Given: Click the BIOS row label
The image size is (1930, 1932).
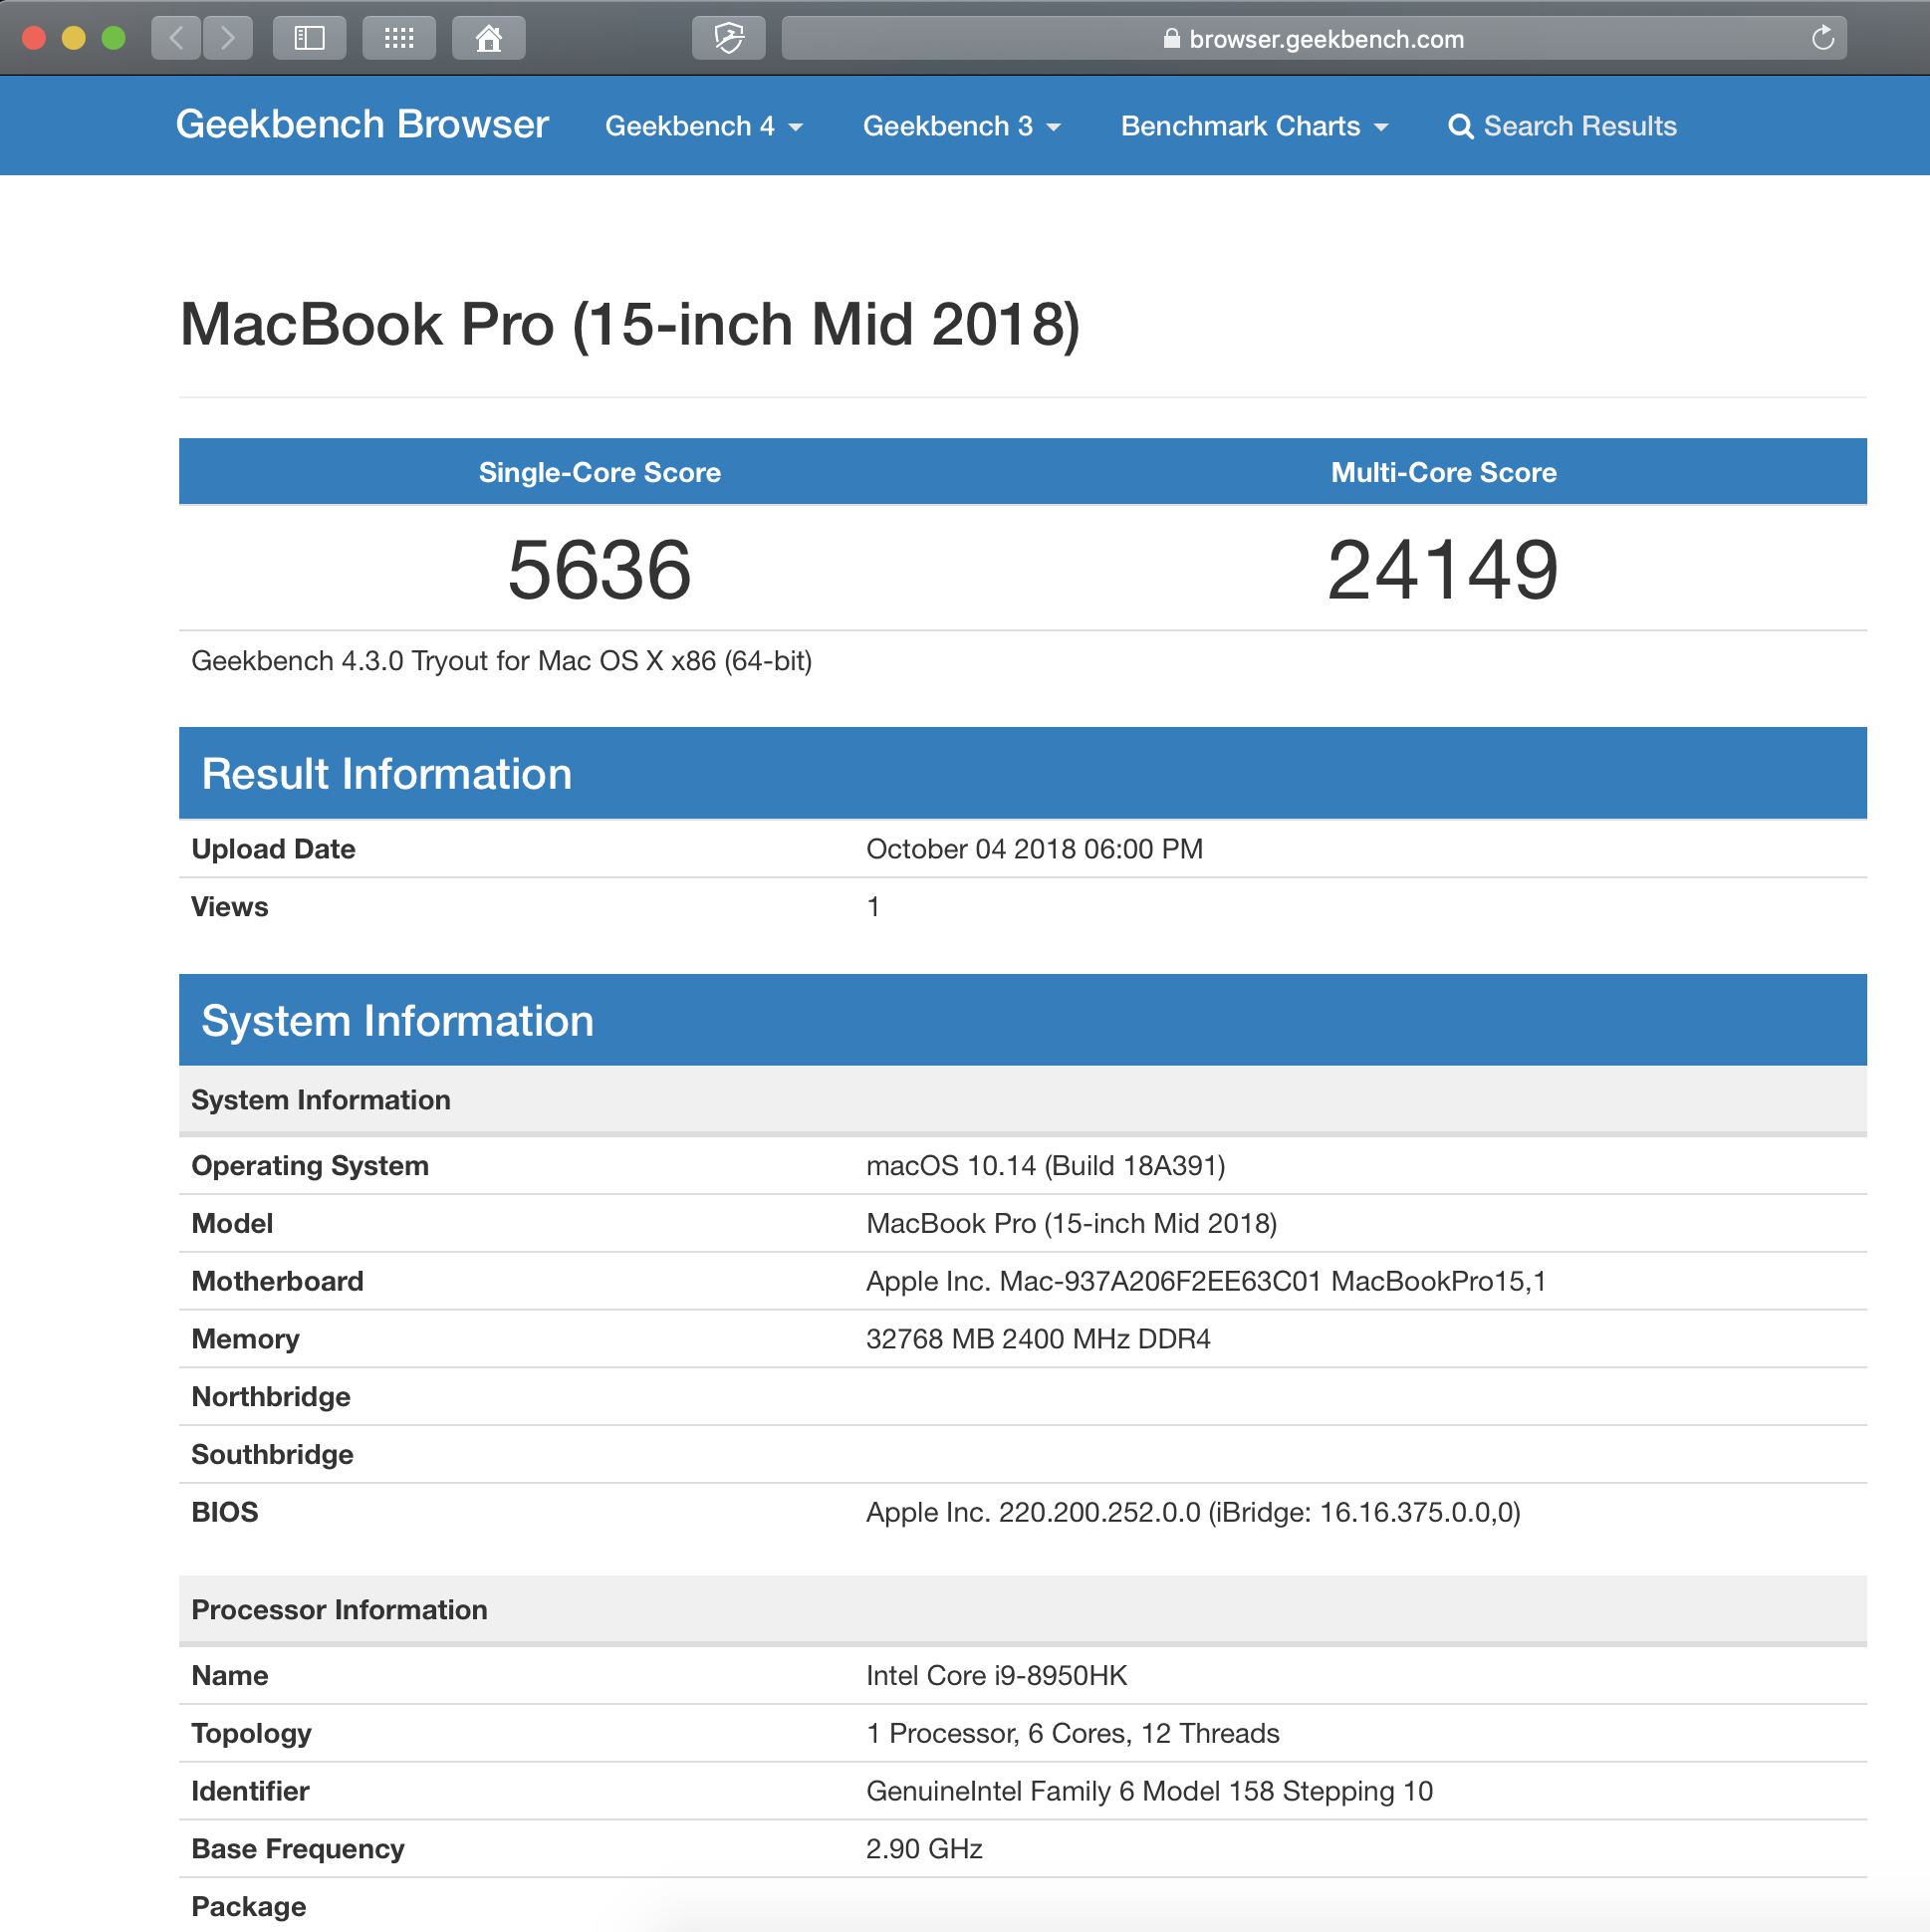Looking at the screenshot, I should tap(224, 1513).
